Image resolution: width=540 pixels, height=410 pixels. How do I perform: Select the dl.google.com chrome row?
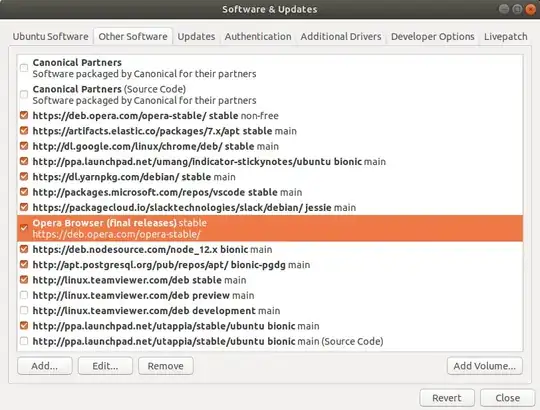click(270, 146)
